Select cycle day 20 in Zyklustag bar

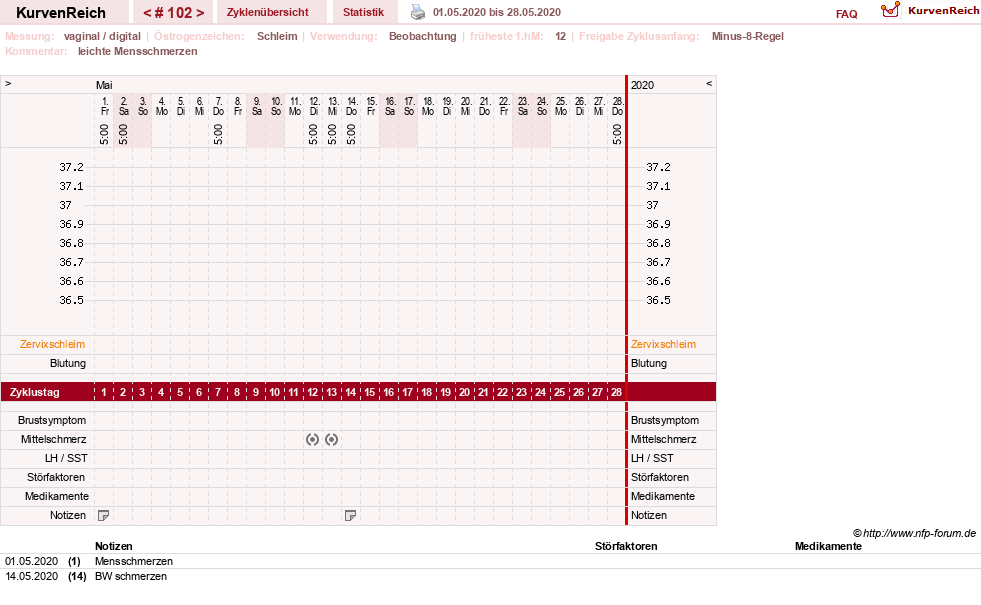click(x=464, y=392)
